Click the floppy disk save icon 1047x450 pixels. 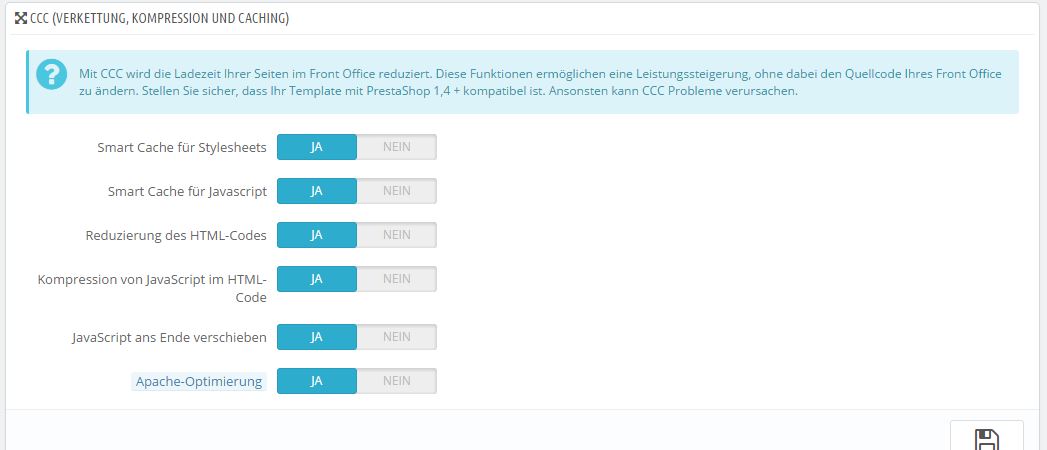tap(986, 440)
